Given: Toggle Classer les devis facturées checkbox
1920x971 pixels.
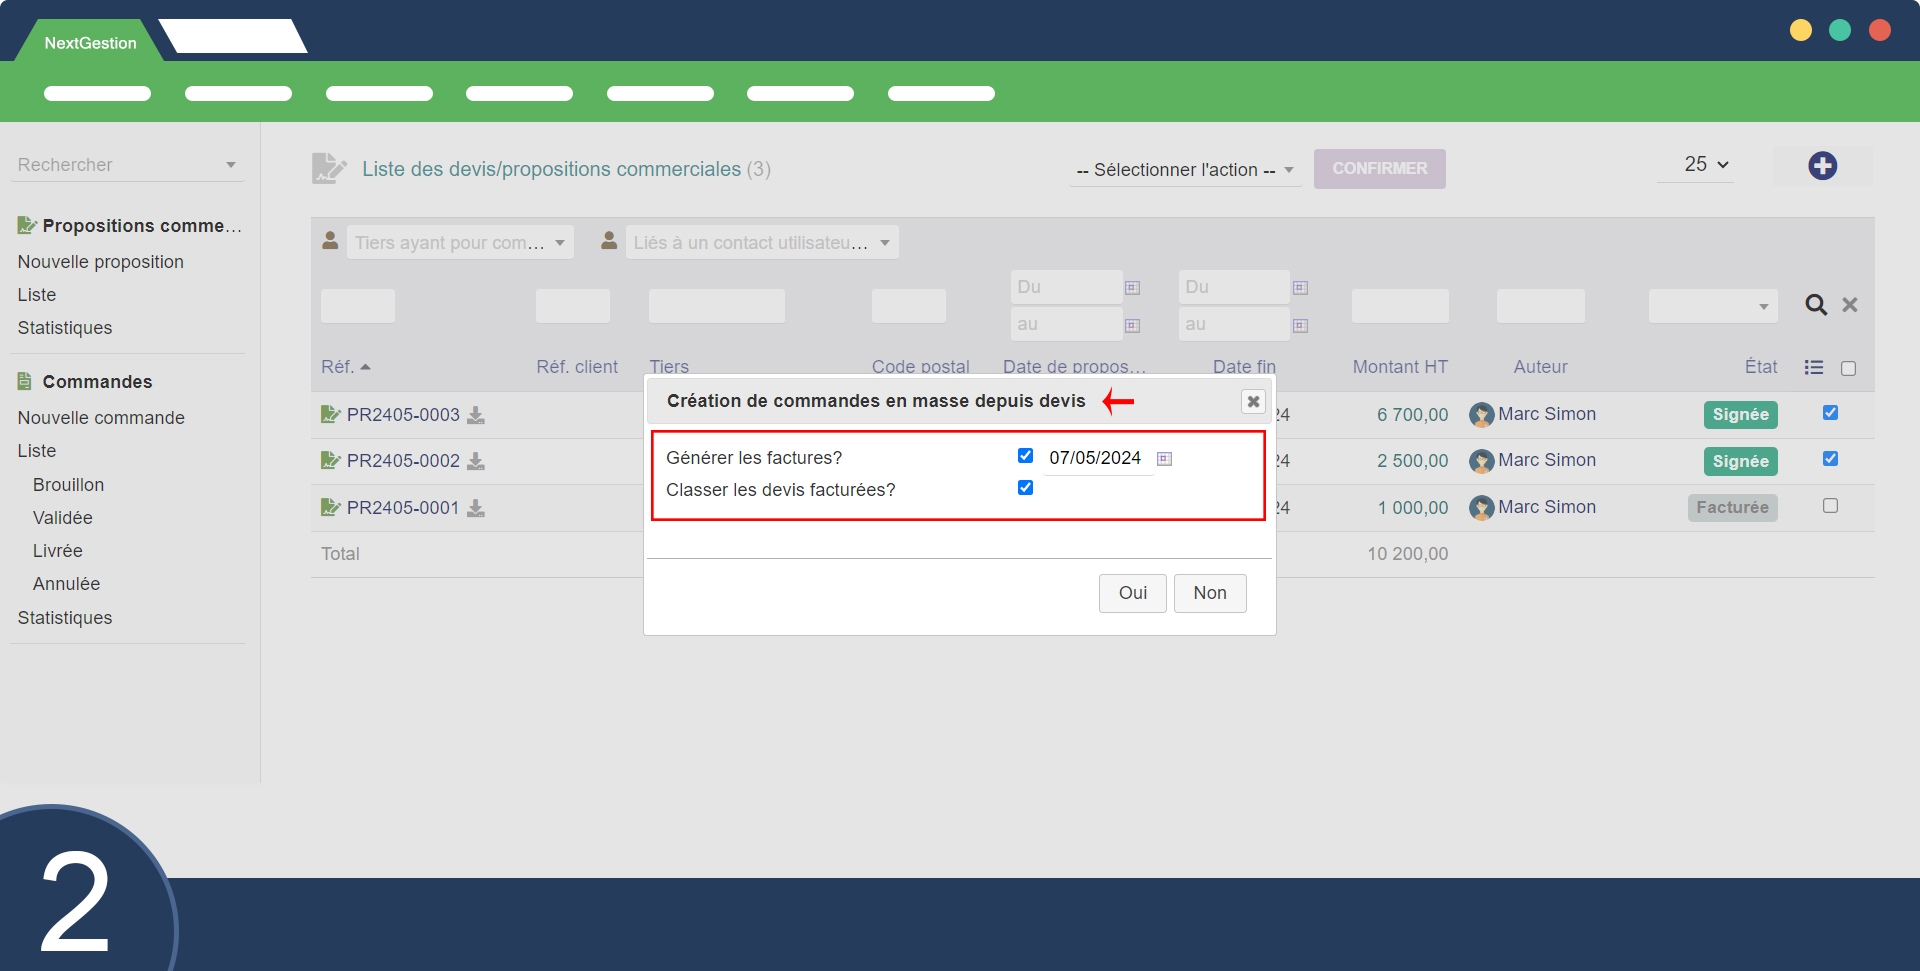Looking at the screenshot, I should 1025,488.
